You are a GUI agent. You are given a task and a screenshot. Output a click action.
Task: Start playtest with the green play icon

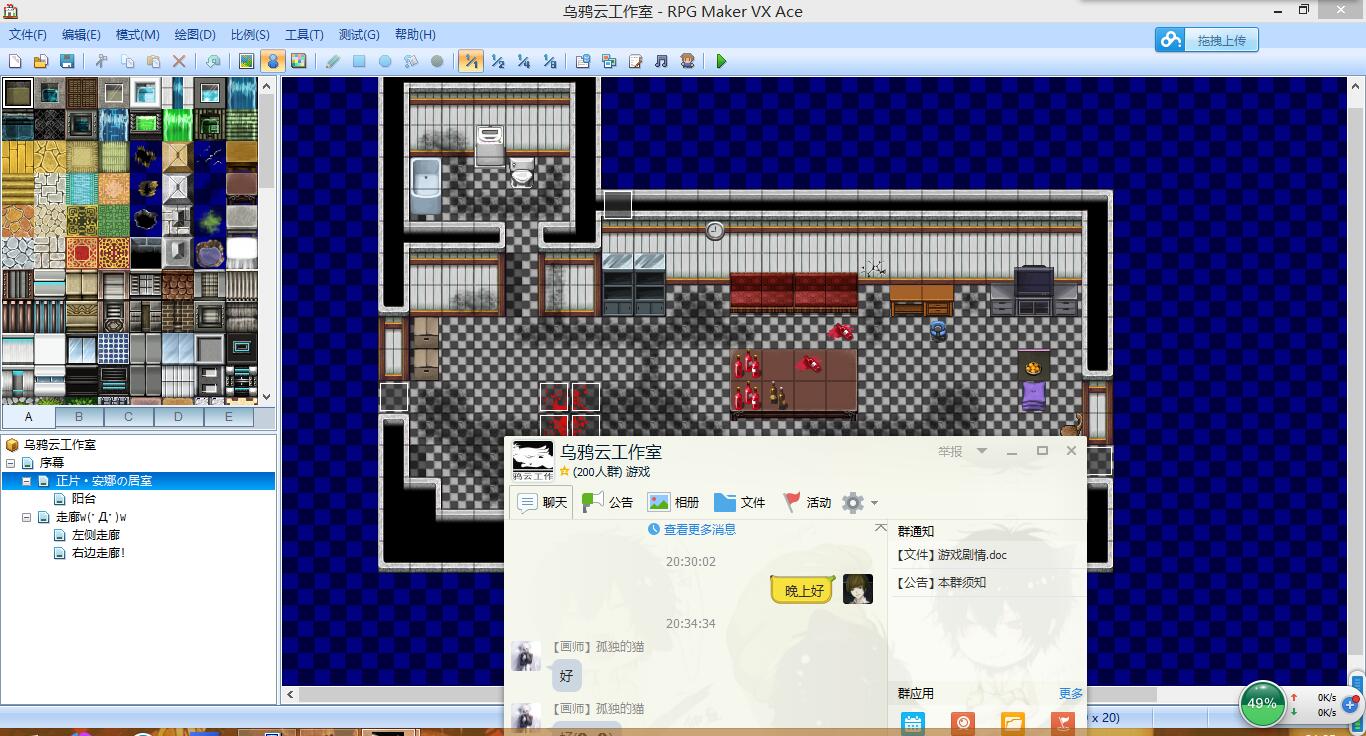(x=721, y=61)
